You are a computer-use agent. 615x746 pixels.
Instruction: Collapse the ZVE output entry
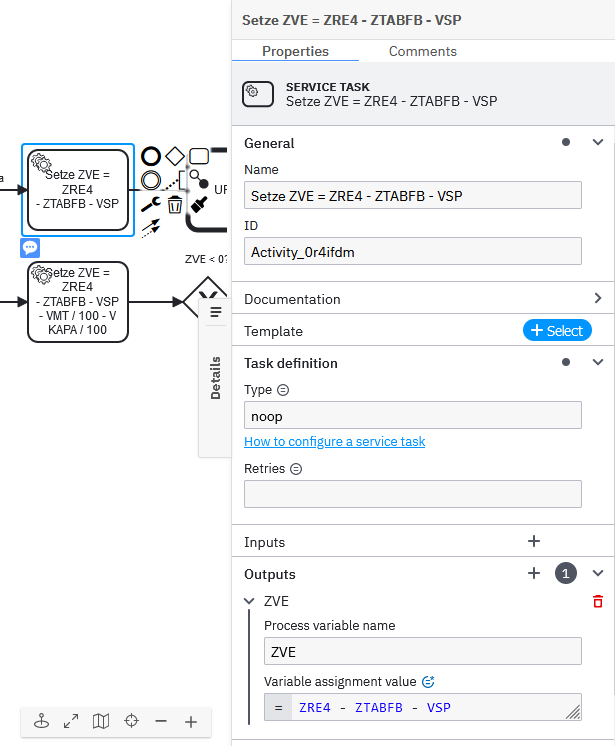point(249,601)
